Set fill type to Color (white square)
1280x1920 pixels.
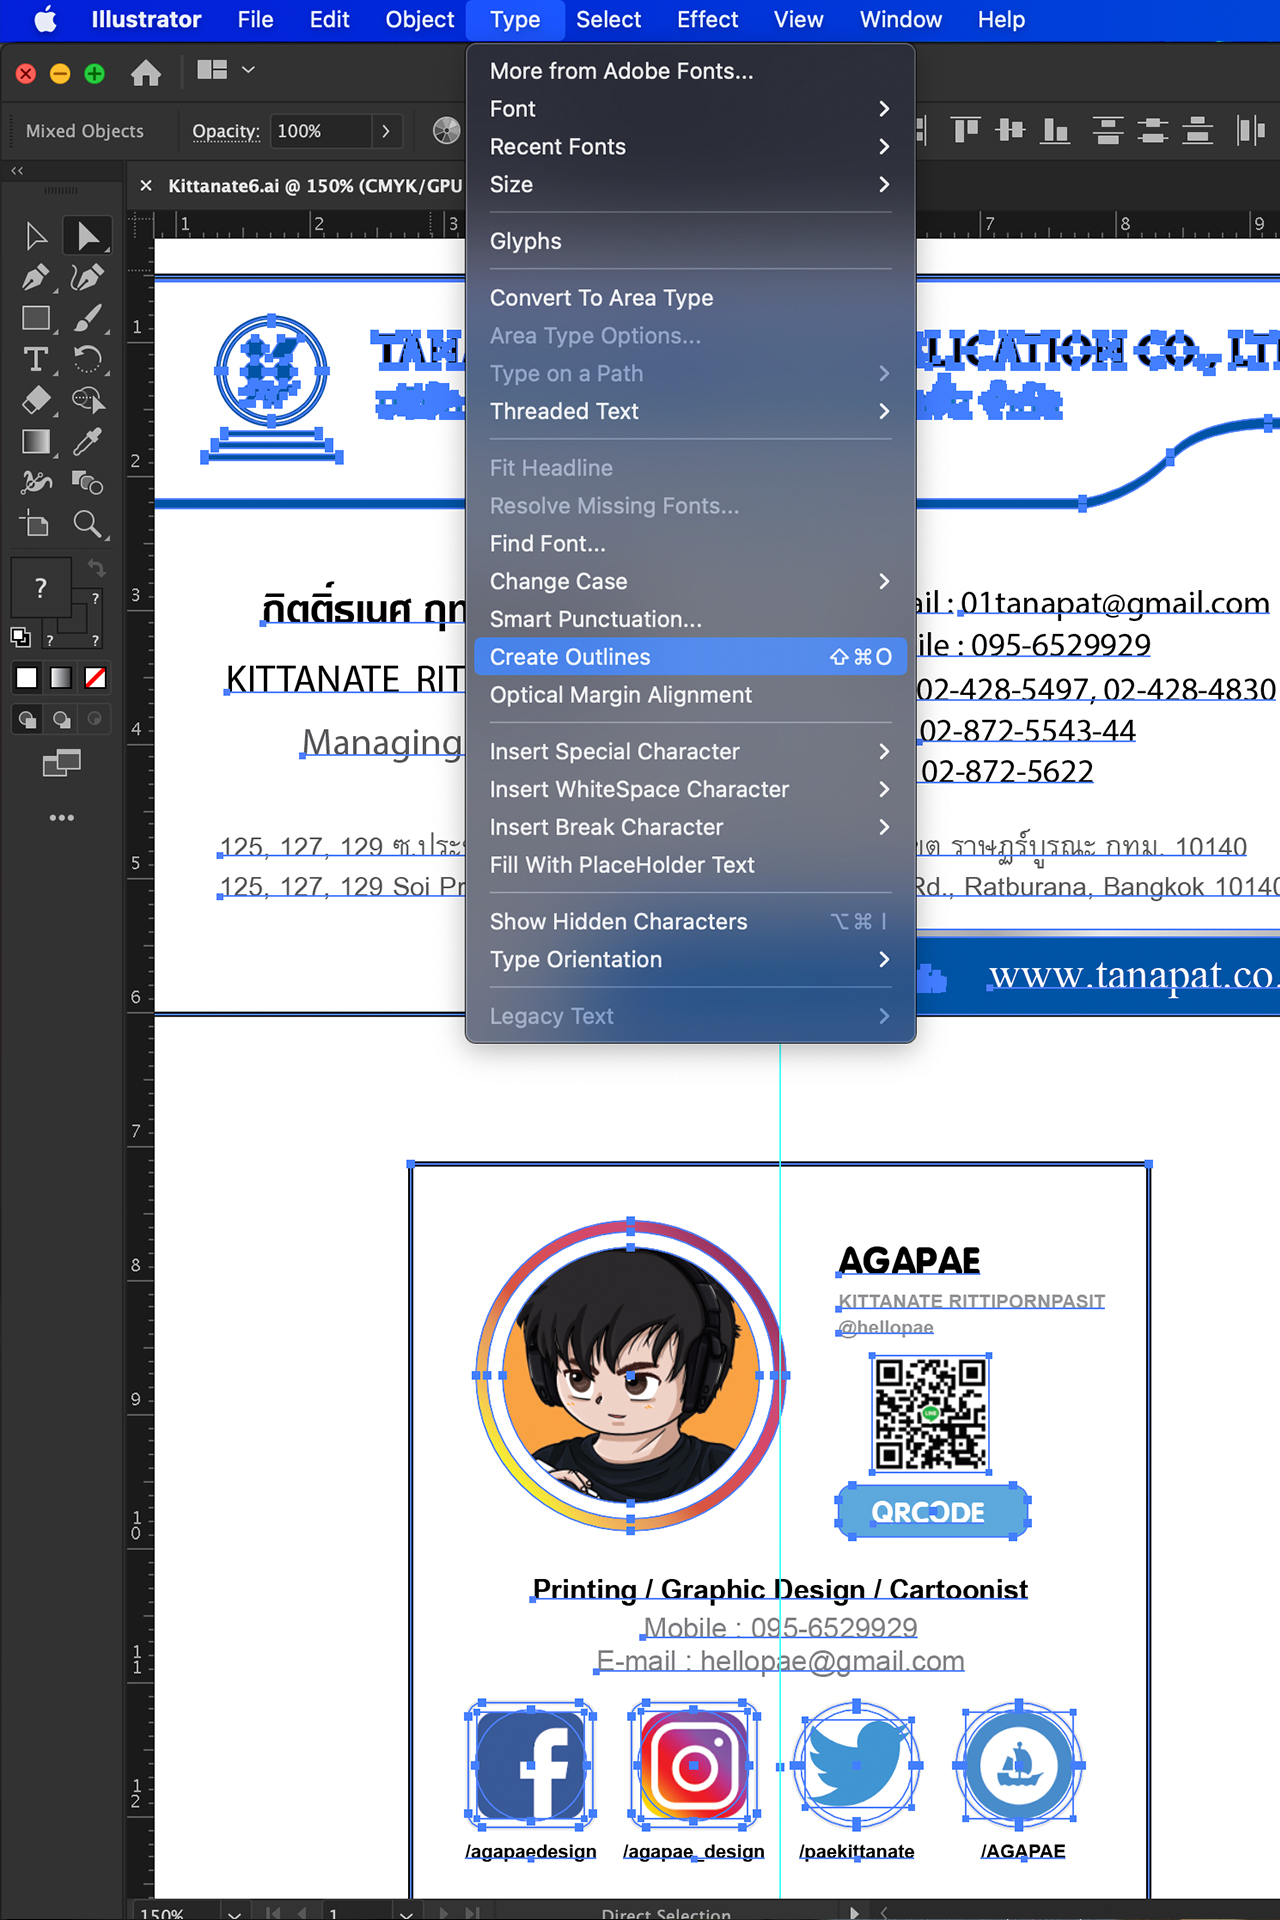27,678
